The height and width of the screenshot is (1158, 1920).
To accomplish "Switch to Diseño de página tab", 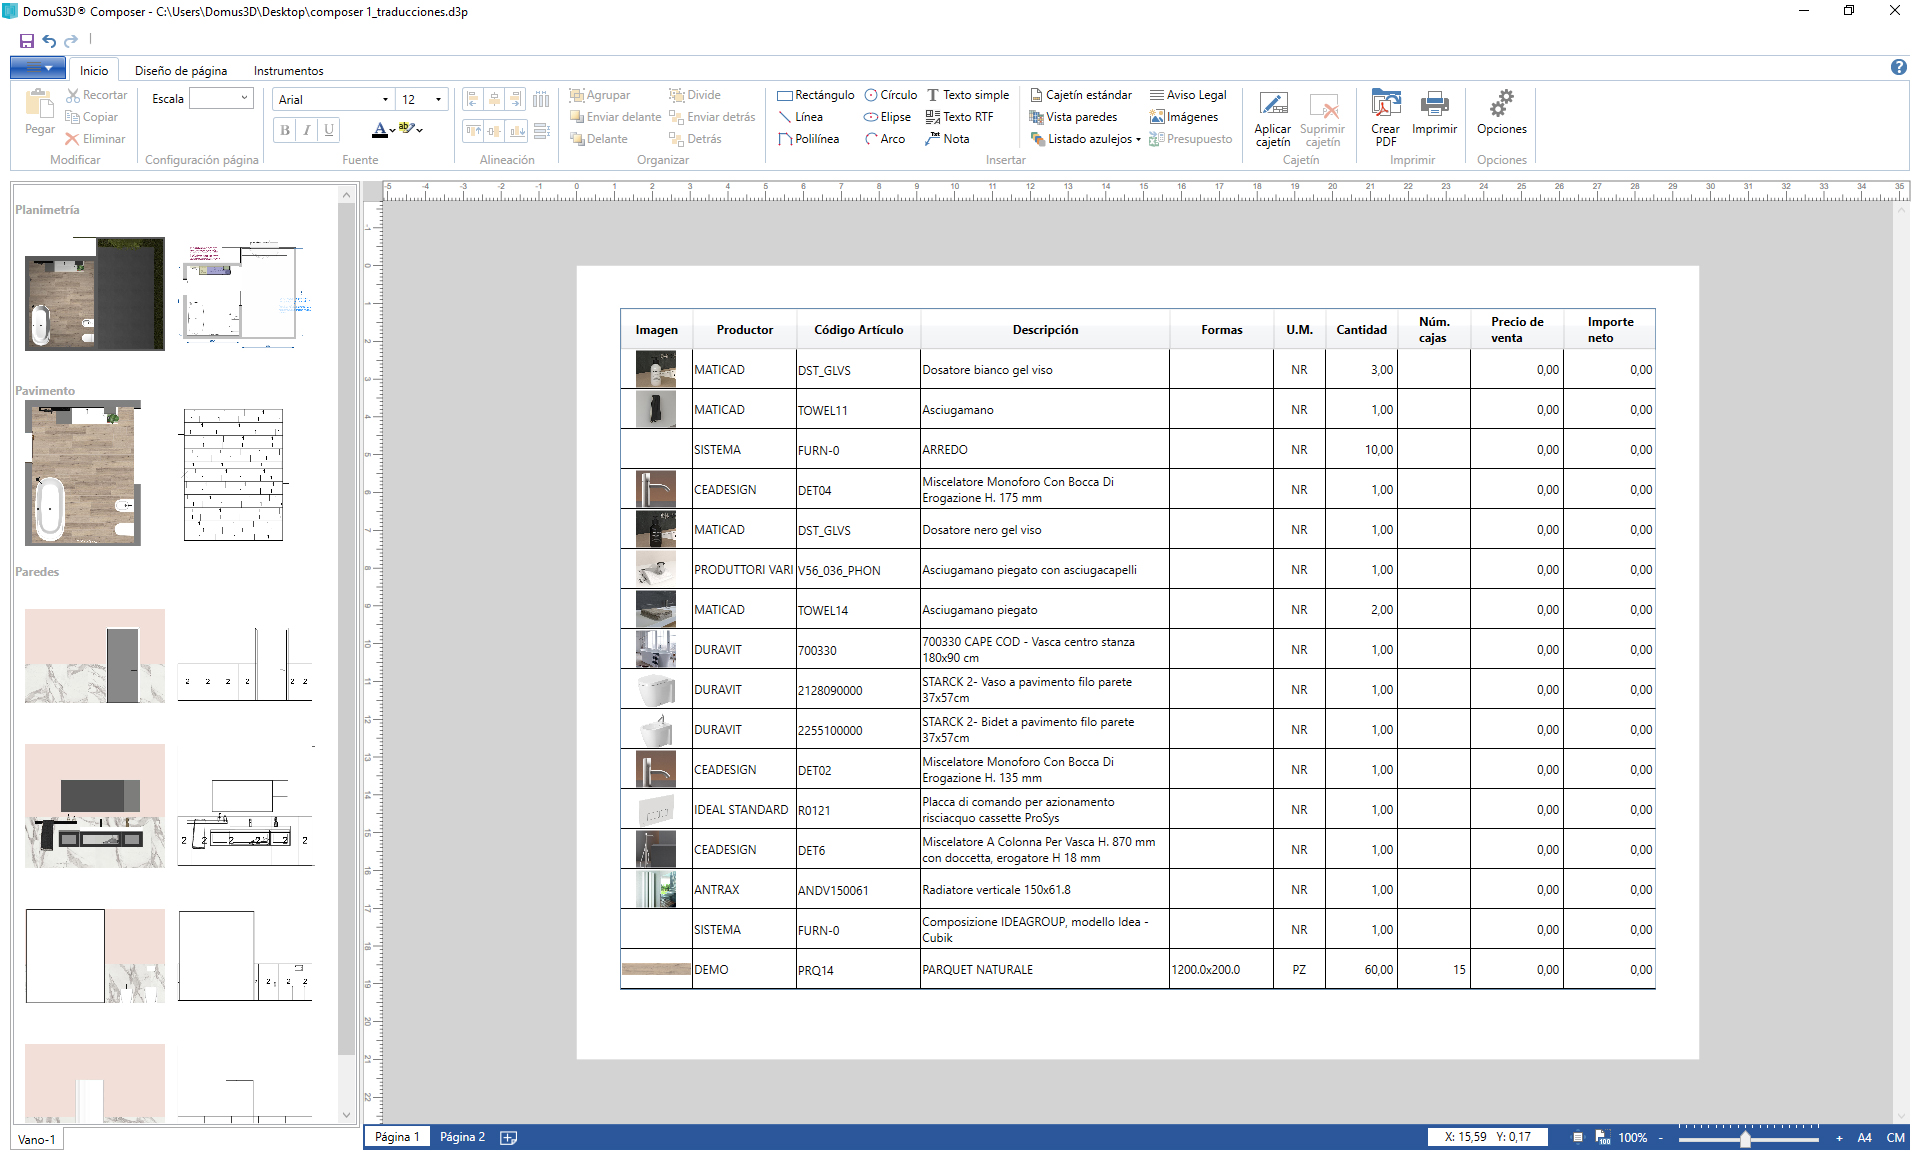I will coord(181,70).
